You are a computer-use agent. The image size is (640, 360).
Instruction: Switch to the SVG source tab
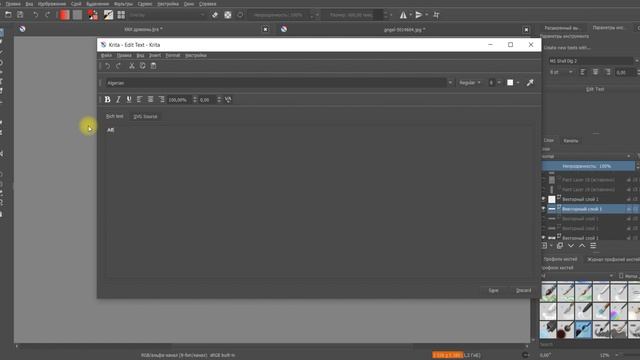pyautogui.click(x=145, y=117)
